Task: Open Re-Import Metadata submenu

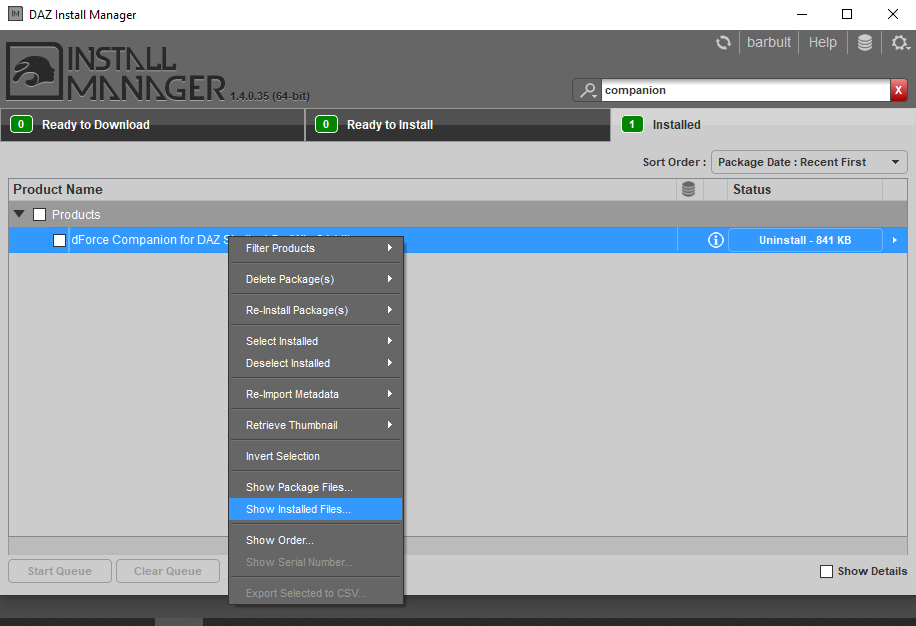Action: click(316, 394)
